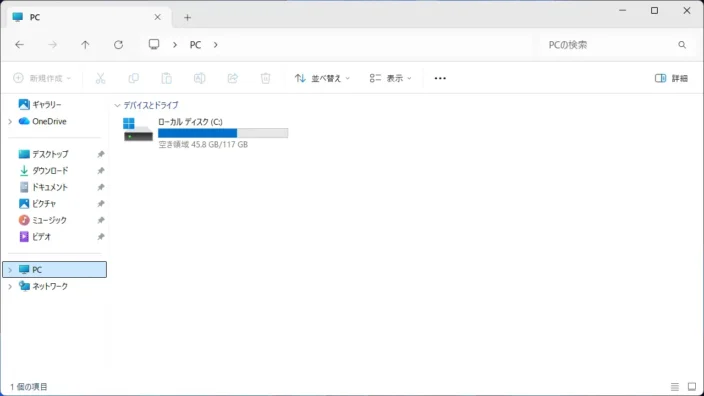Switch to the large thumbnails view icon
704x396 pixels.
click(x=692, y=387)
